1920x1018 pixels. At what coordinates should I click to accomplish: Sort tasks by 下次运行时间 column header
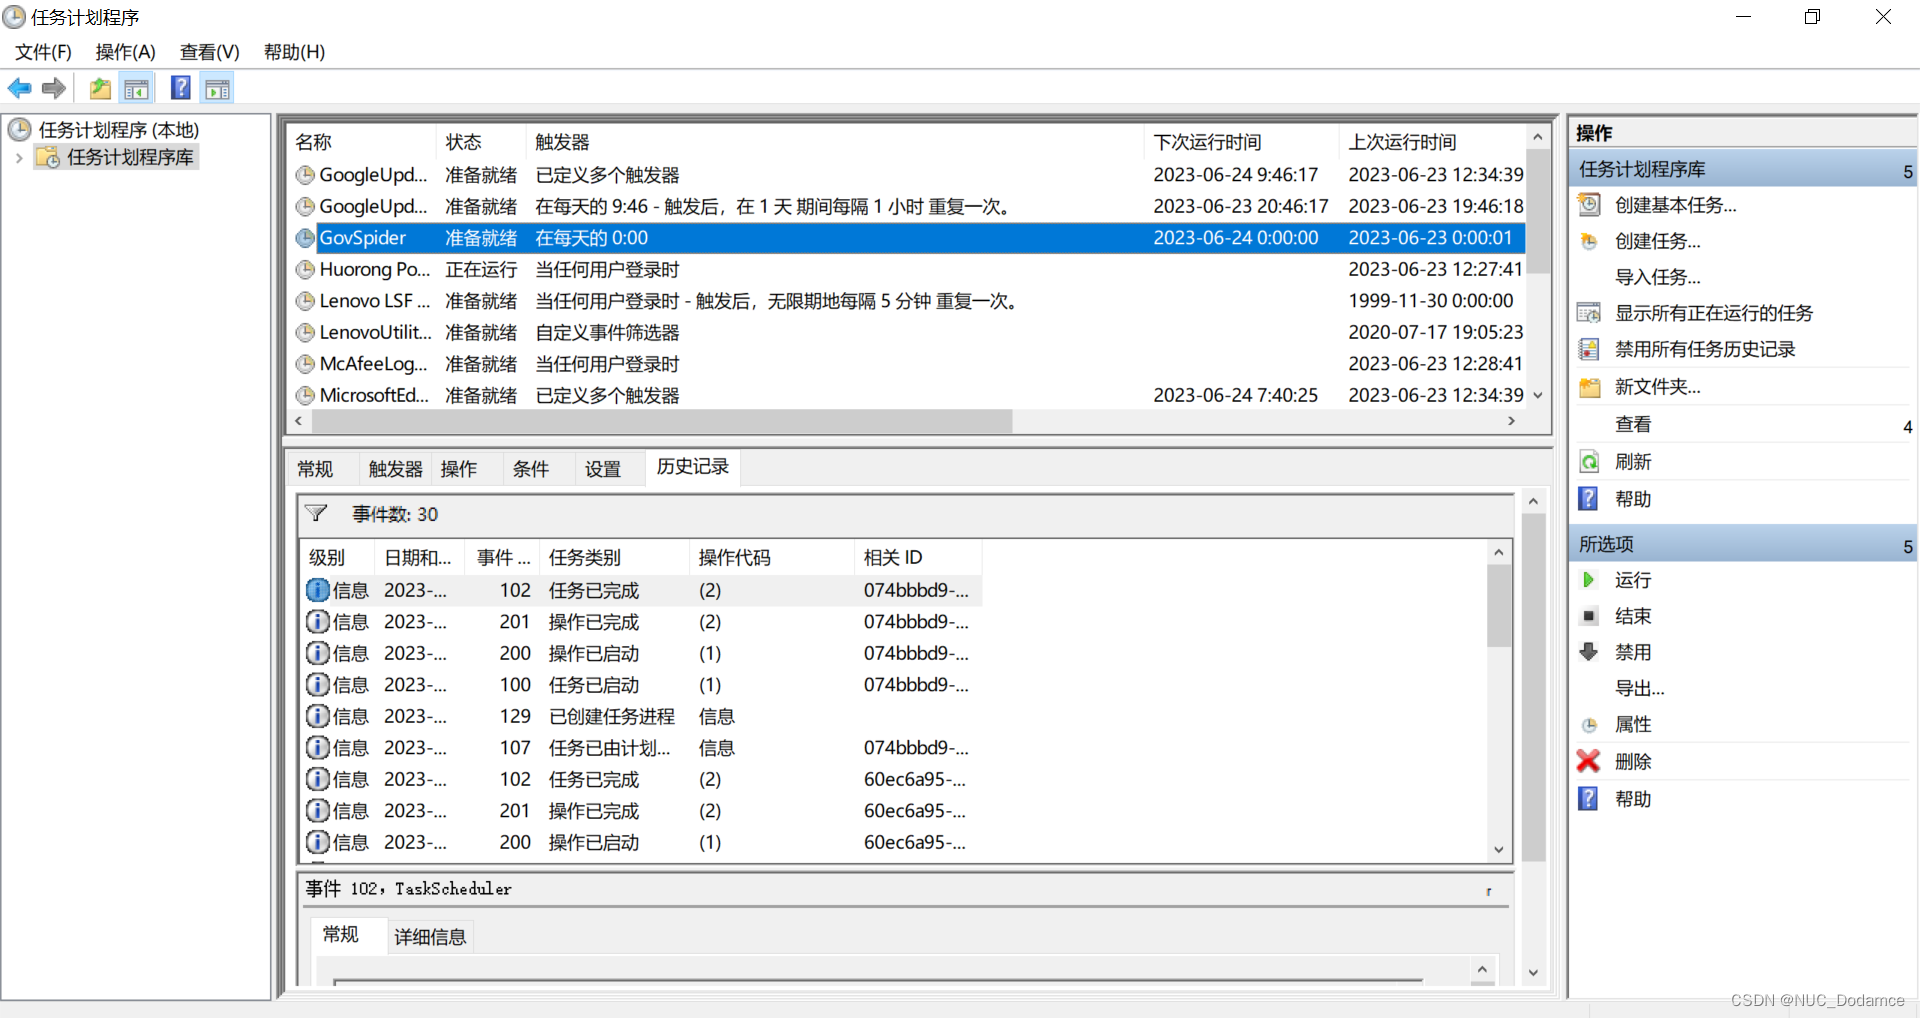point(1240,142)
